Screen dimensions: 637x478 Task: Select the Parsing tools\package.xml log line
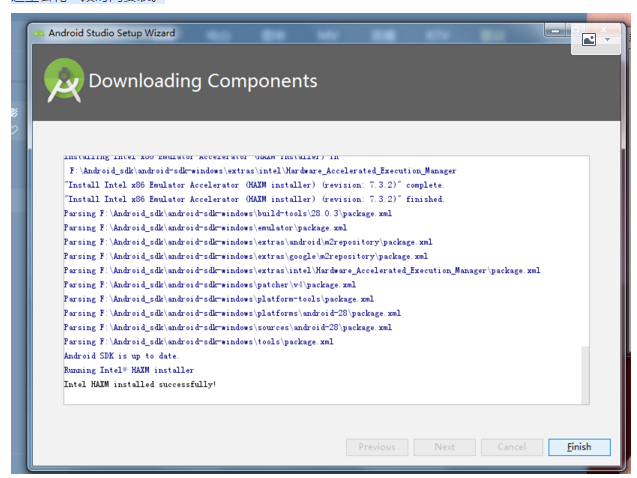pyautogui.click(x=198, y=342)
